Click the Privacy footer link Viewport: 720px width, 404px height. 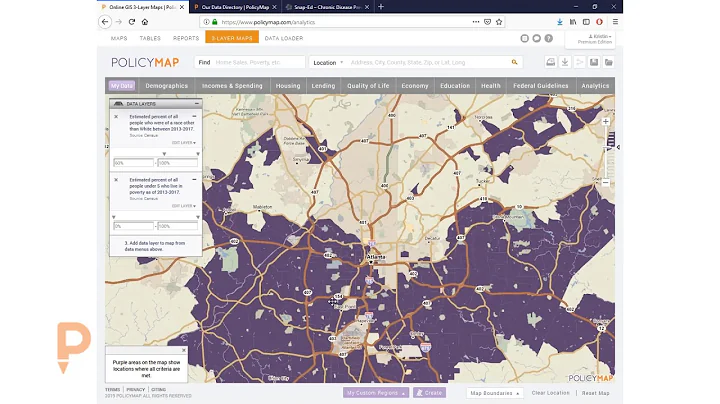(x=135, y=389)
